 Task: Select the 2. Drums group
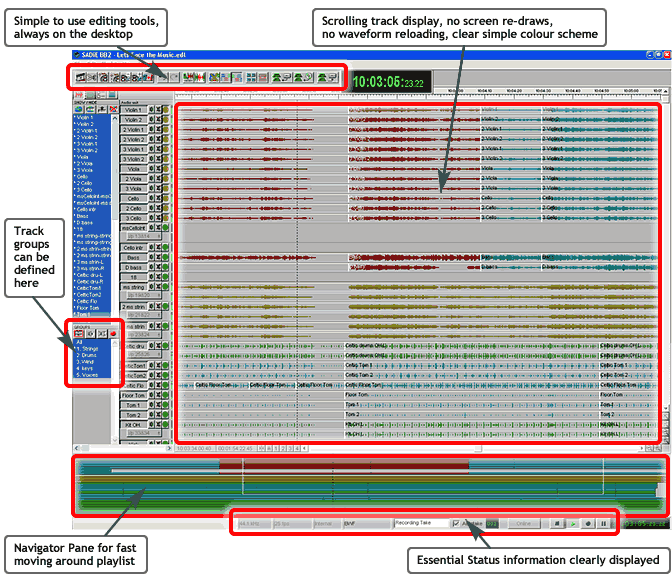[x=92, y=356]
